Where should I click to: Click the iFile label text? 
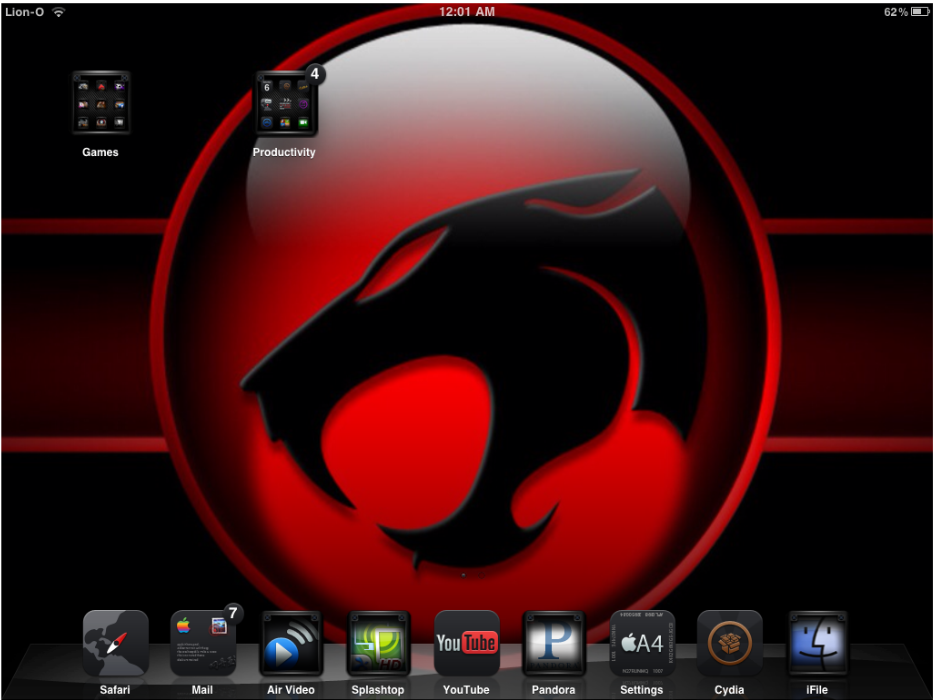(817, 689)
